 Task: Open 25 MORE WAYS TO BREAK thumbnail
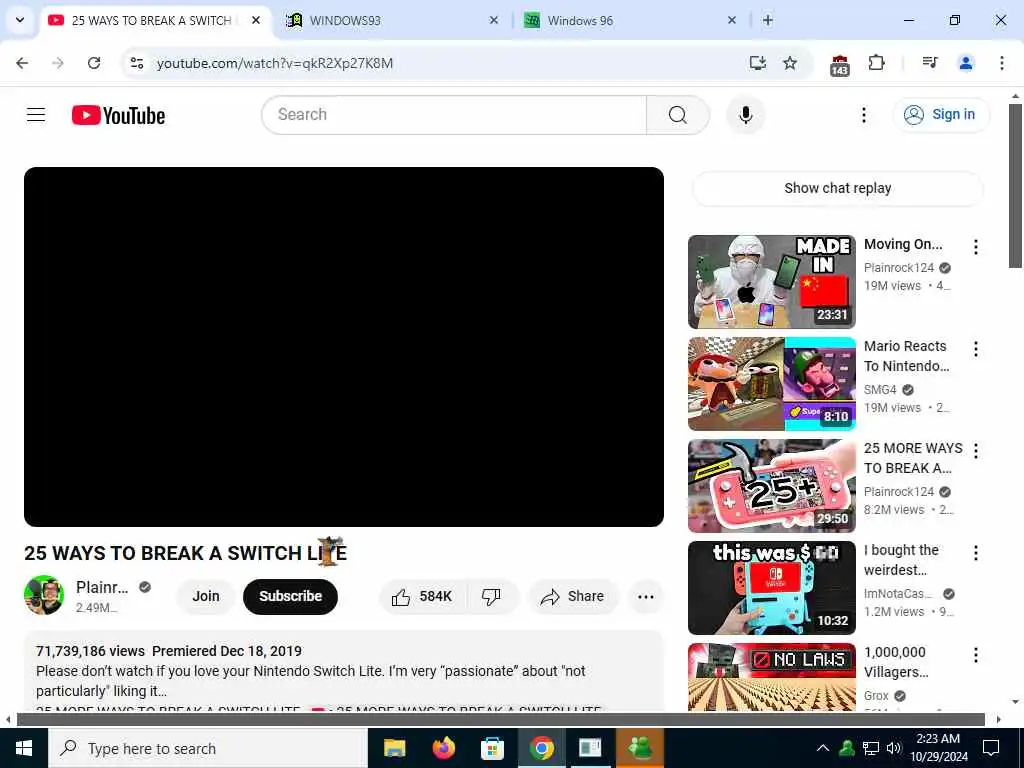tap(771, 486)
